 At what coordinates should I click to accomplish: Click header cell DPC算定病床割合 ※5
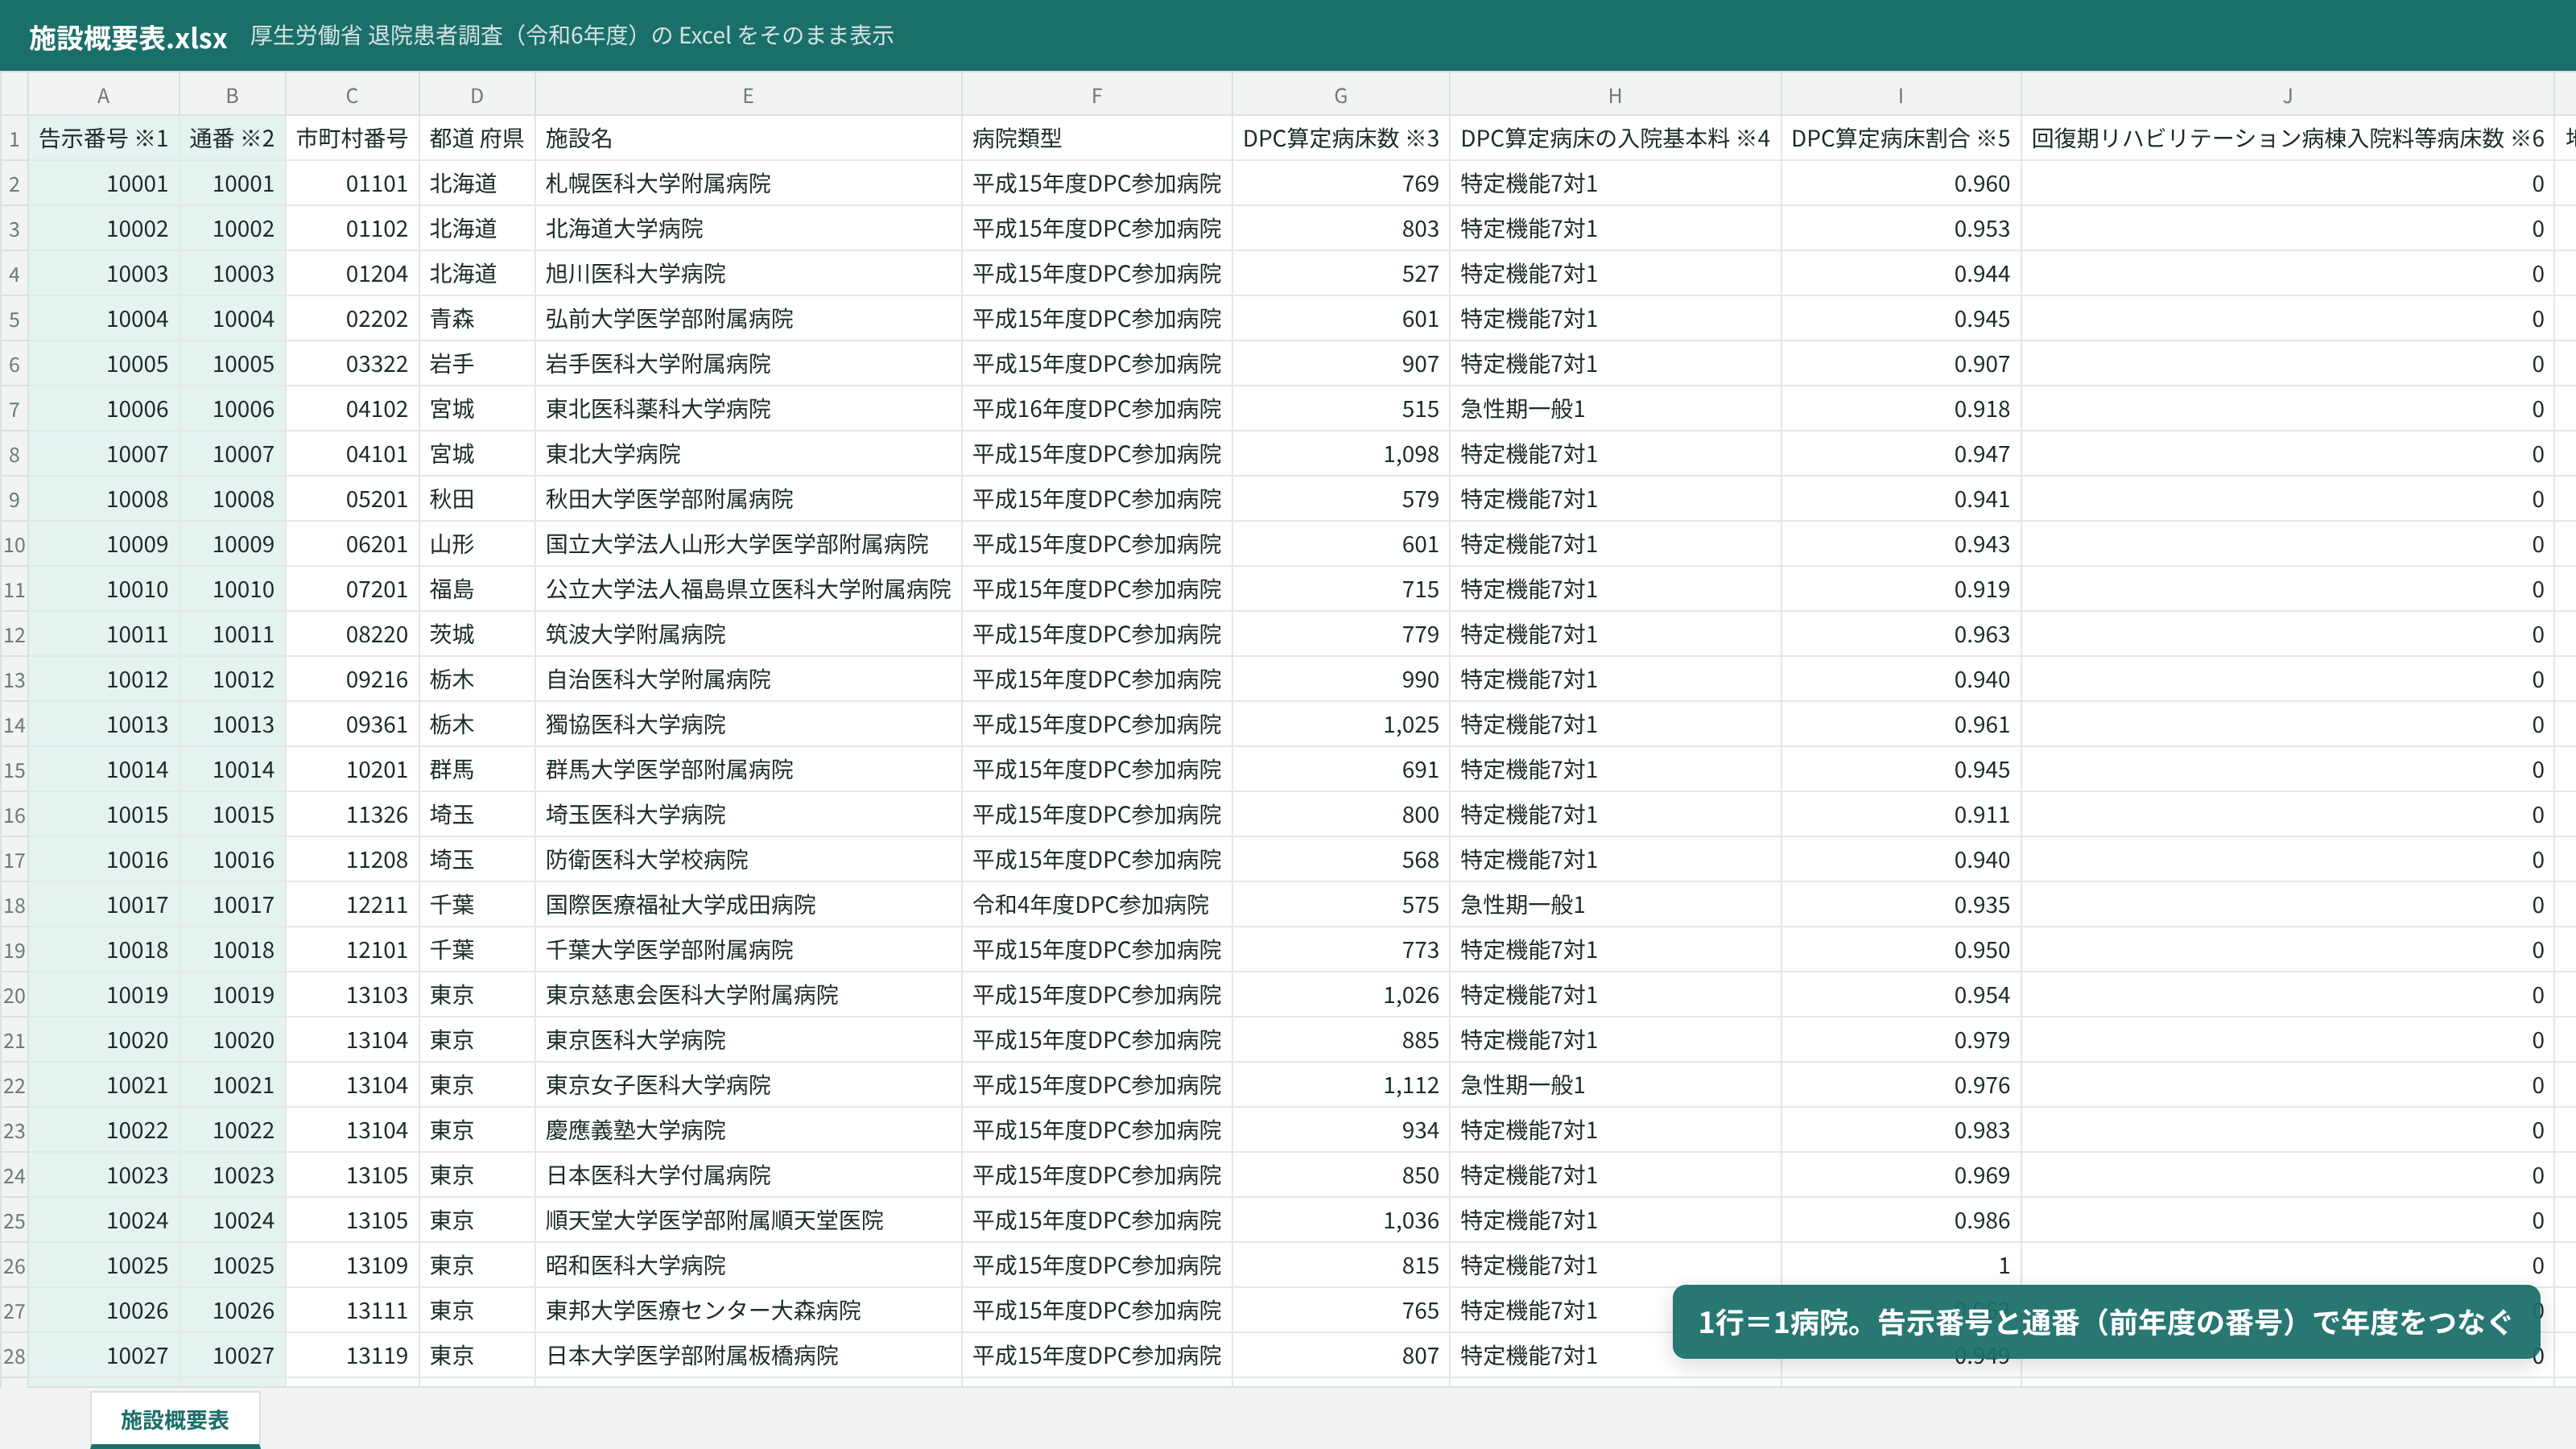(1901, 139)
